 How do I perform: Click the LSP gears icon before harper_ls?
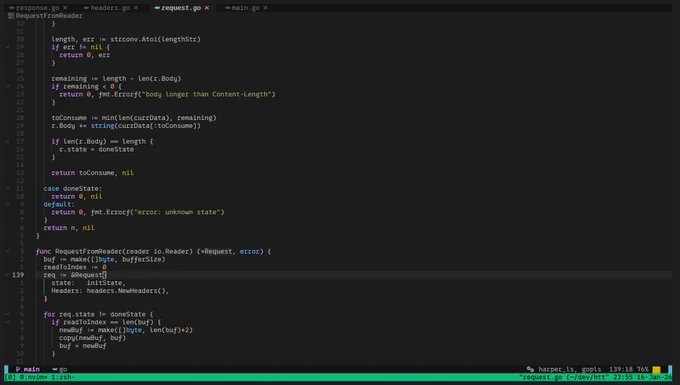(x=530, y=369)
